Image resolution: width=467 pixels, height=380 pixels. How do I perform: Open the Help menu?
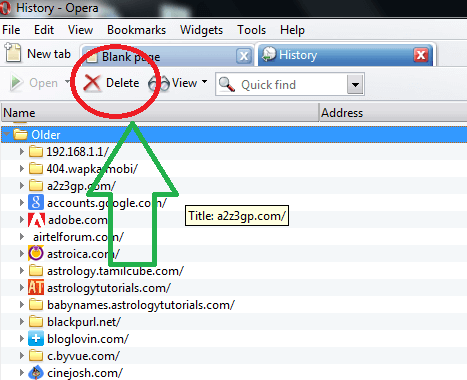[x=292, y=30]
